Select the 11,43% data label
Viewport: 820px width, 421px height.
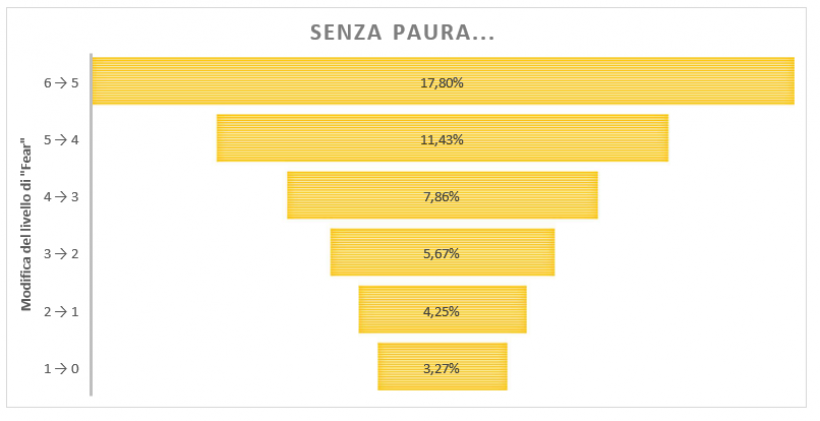point(442,140)
